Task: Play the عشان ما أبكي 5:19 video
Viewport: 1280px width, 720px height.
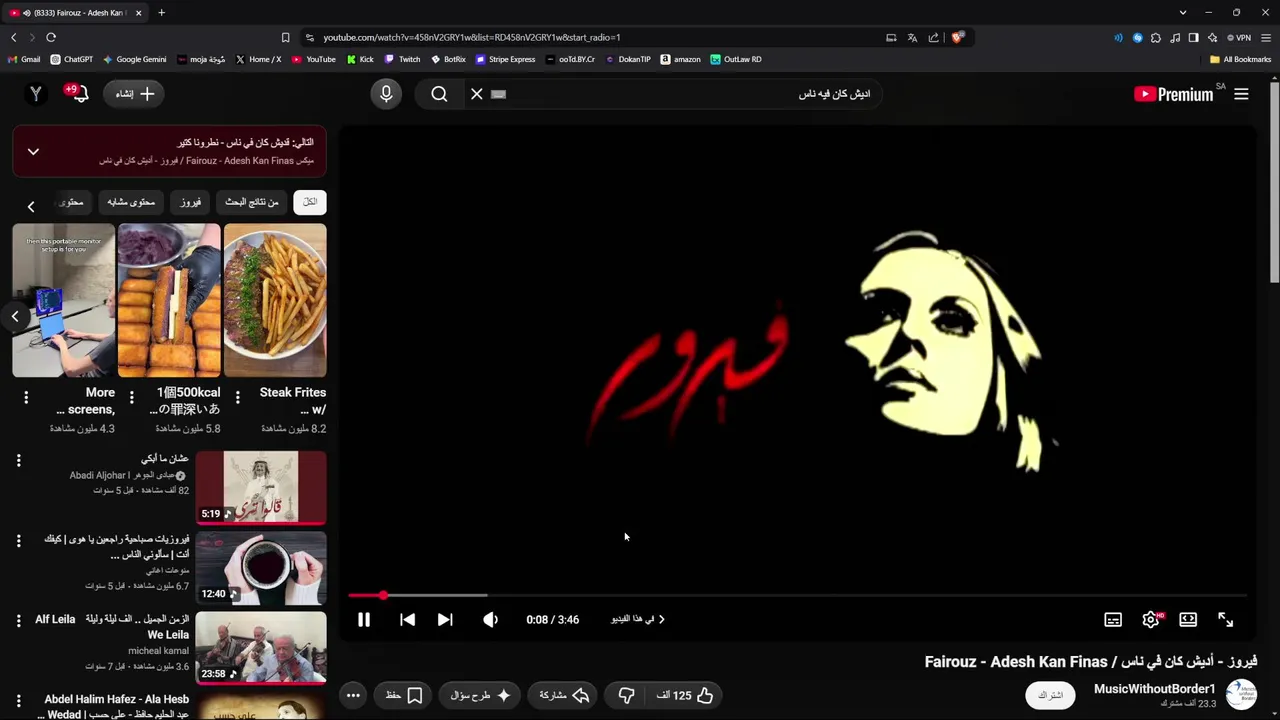Action: tap(261, 488)
